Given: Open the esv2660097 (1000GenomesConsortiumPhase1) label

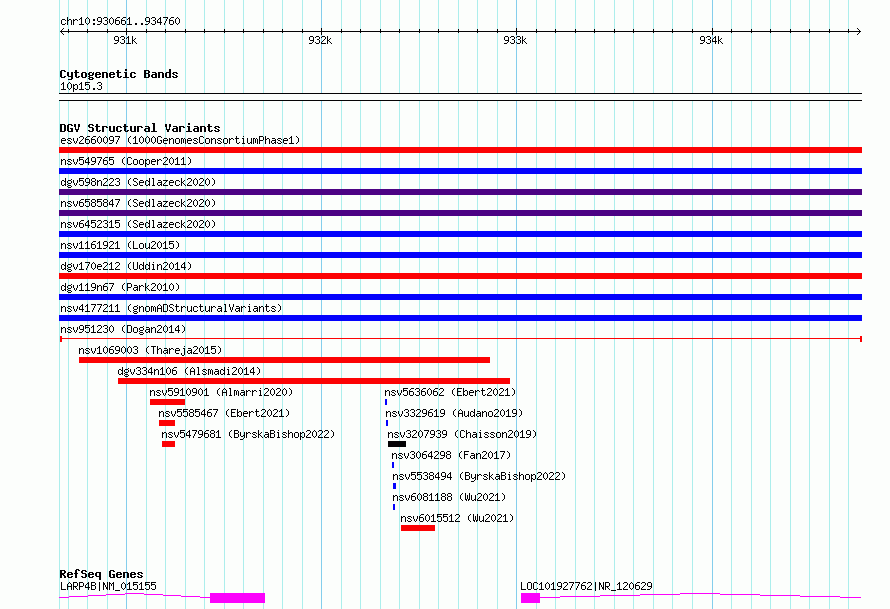Looking at the screenshot, I should [x=180, y=140].
